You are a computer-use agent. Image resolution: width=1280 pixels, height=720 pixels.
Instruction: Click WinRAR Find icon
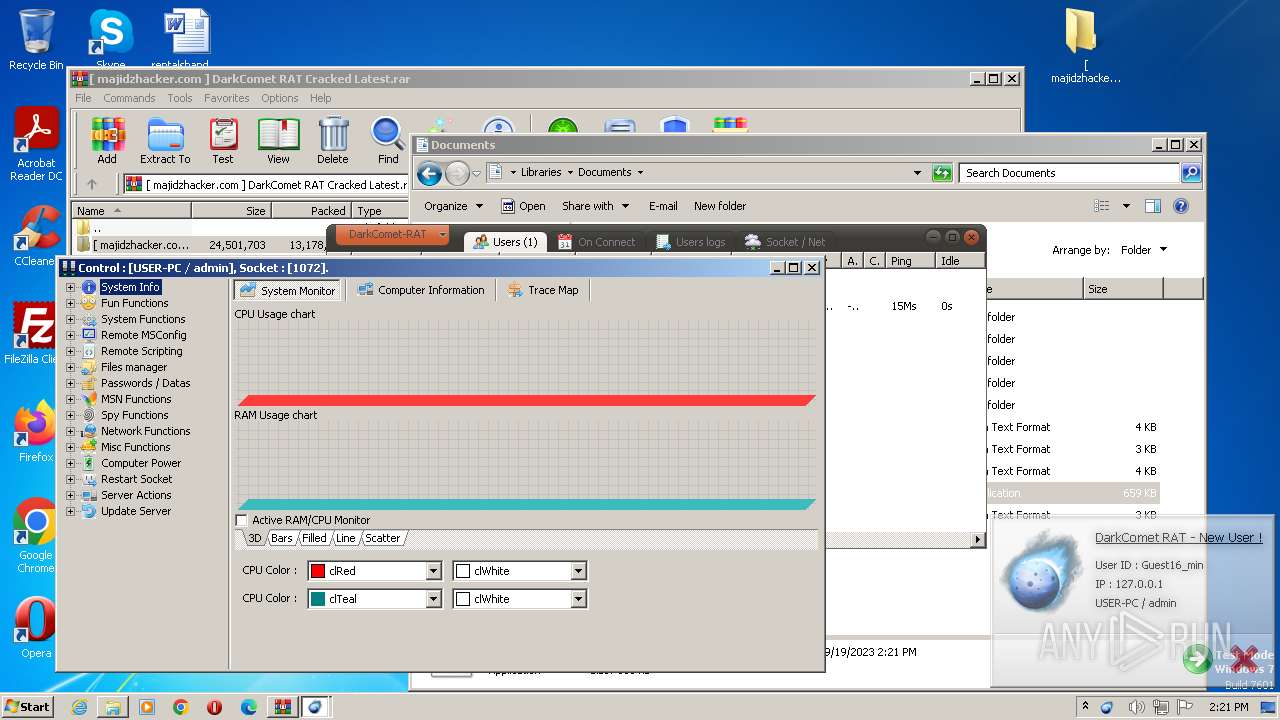(388, 134)
